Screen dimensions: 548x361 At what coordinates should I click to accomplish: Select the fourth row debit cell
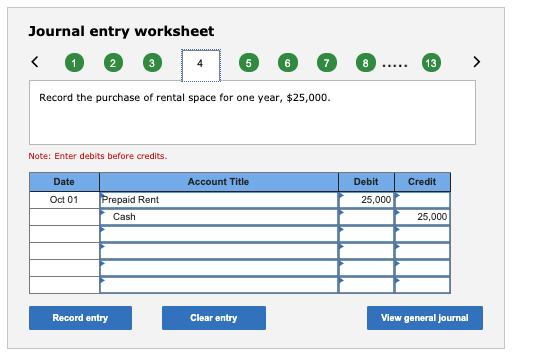(x=366, y=251)
